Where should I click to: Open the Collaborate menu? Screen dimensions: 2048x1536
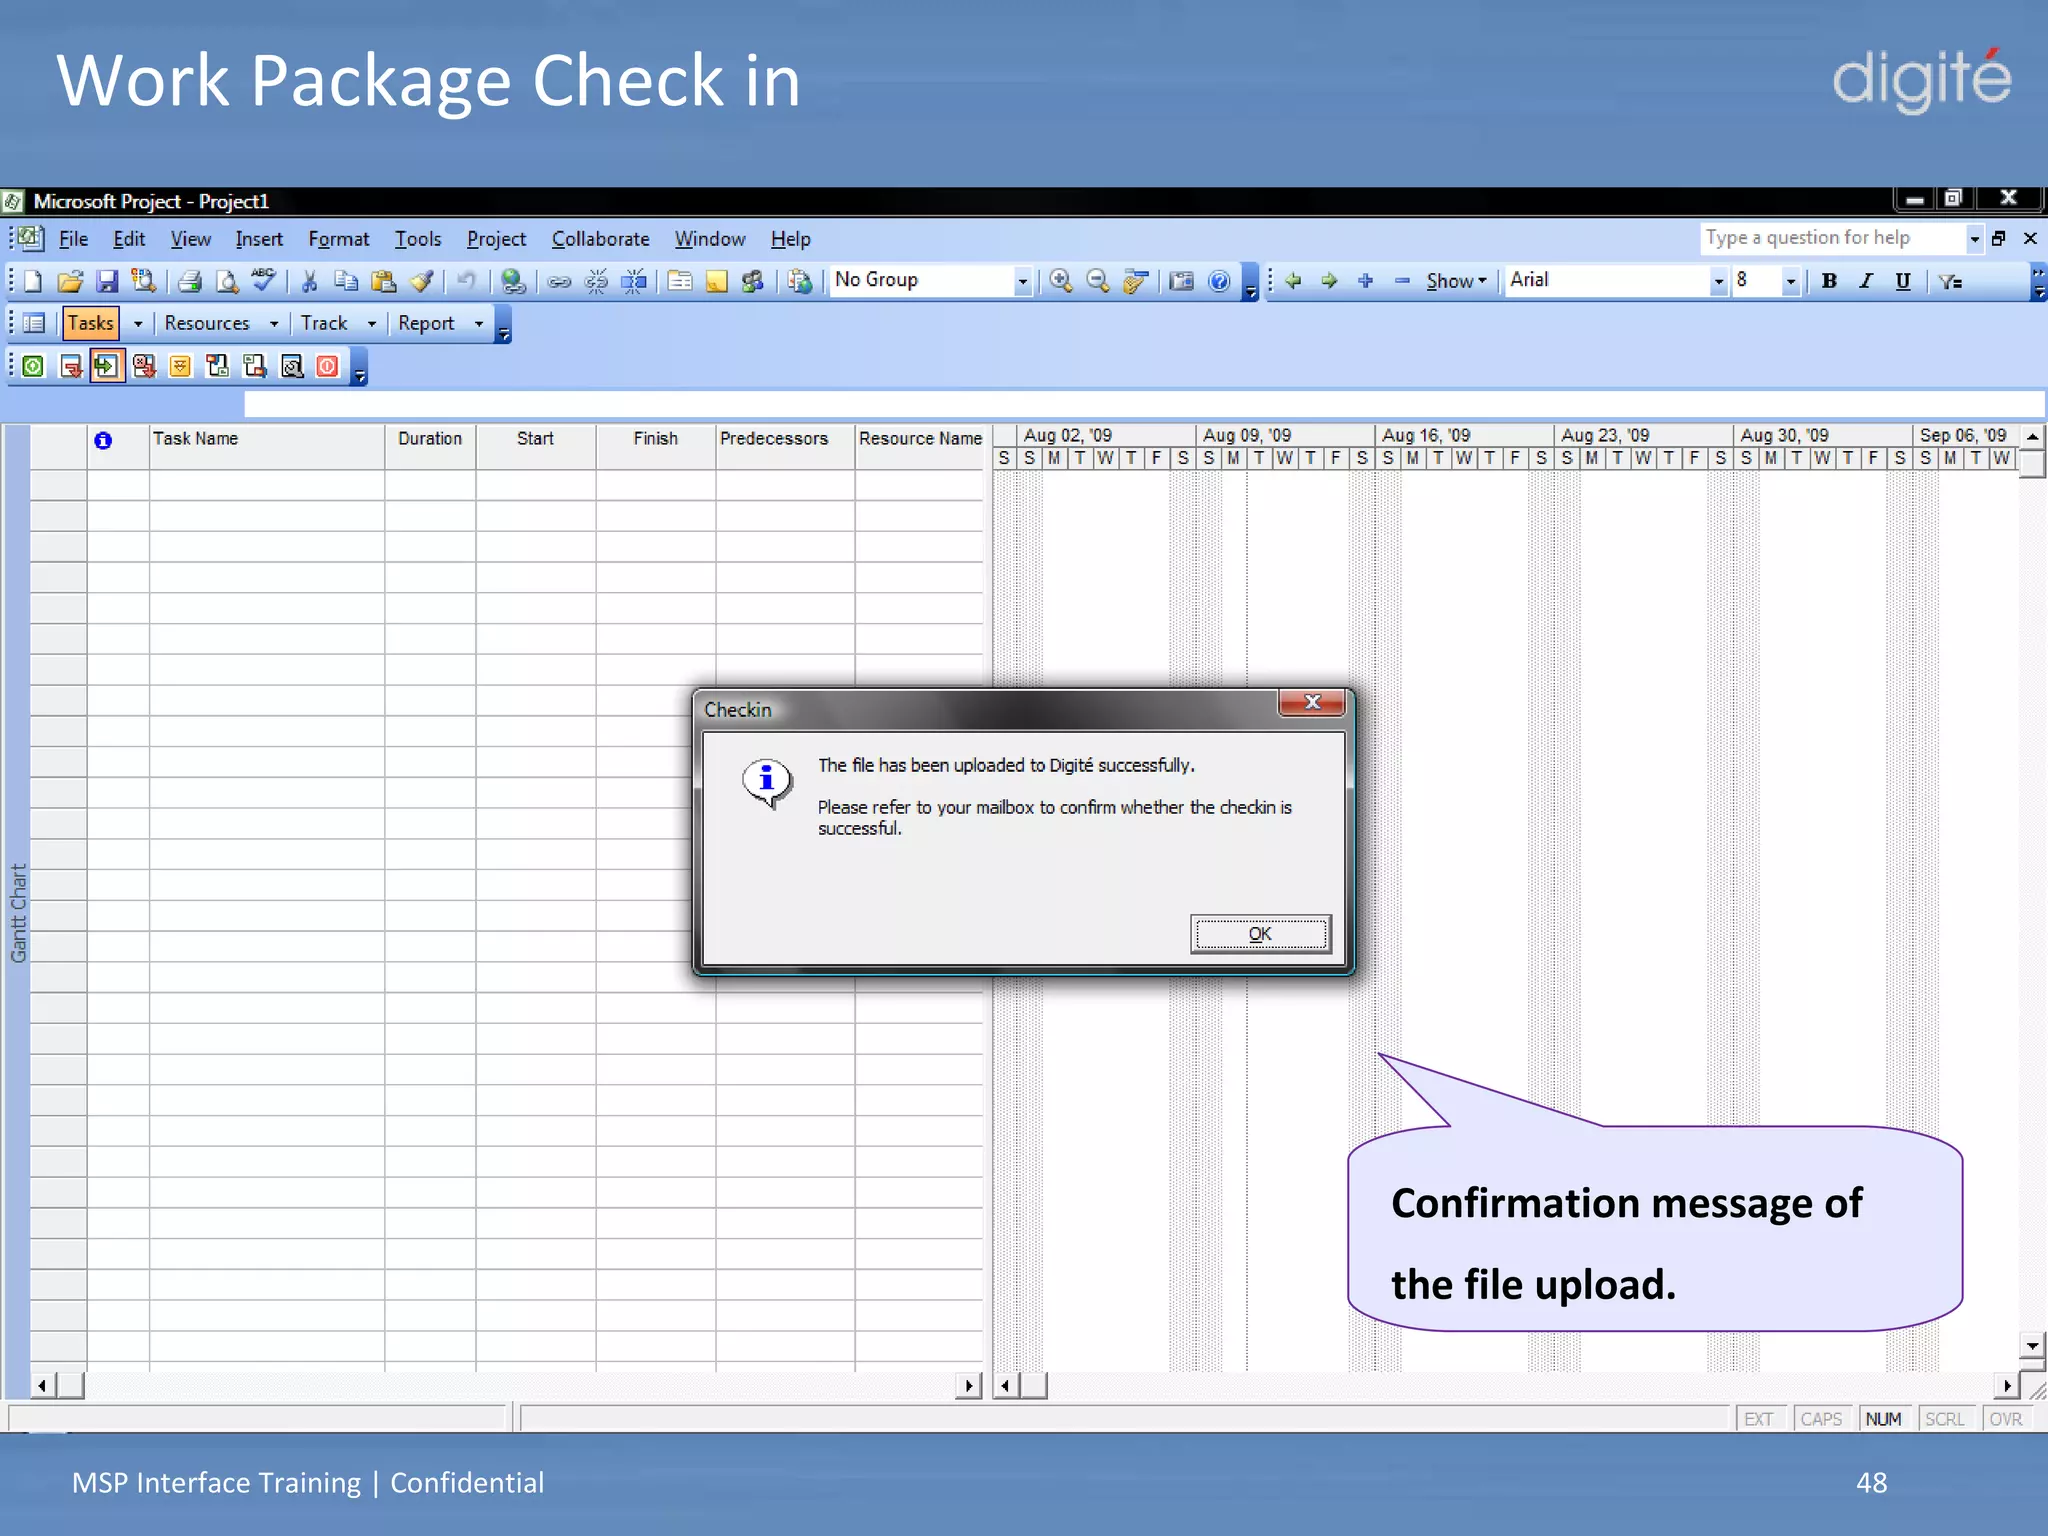click(x=600, y=239)
